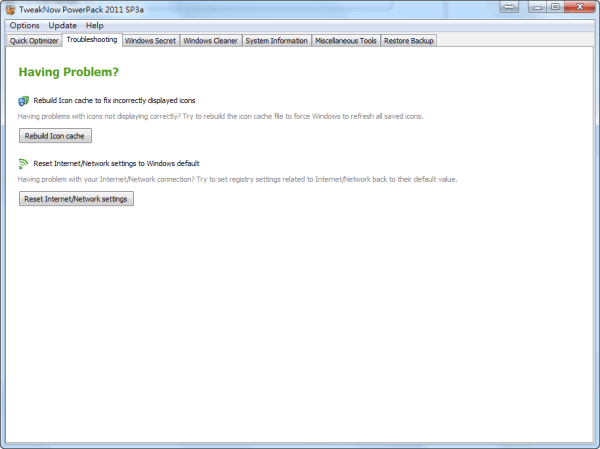Show the System Information tab

click(276, 41)
